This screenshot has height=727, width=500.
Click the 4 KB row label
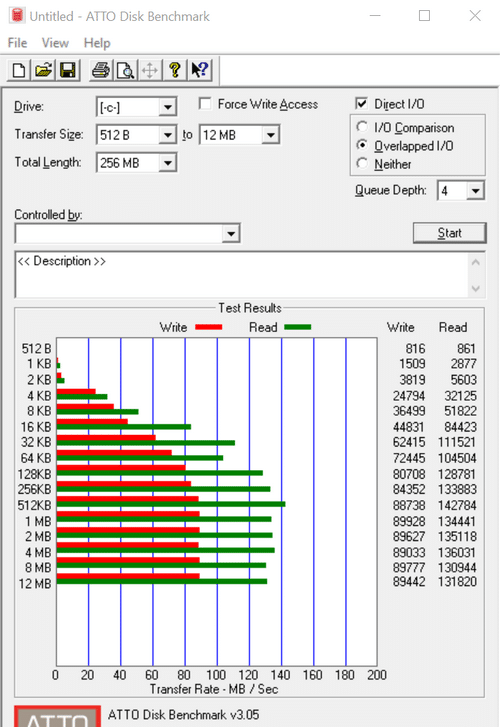click(x=39, y=396)
